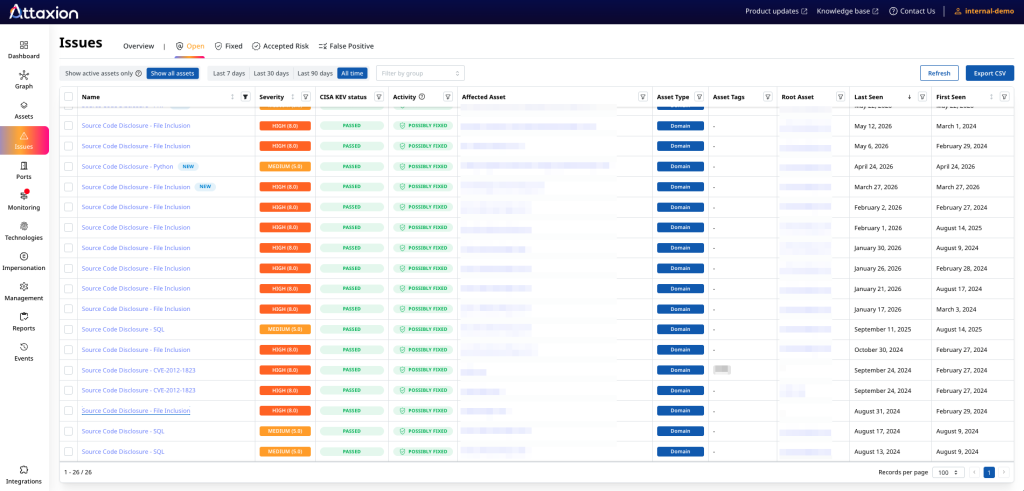Open the Asset Tags filter icon
Viewport: 1024px width, 491px height.
(767, 97)
